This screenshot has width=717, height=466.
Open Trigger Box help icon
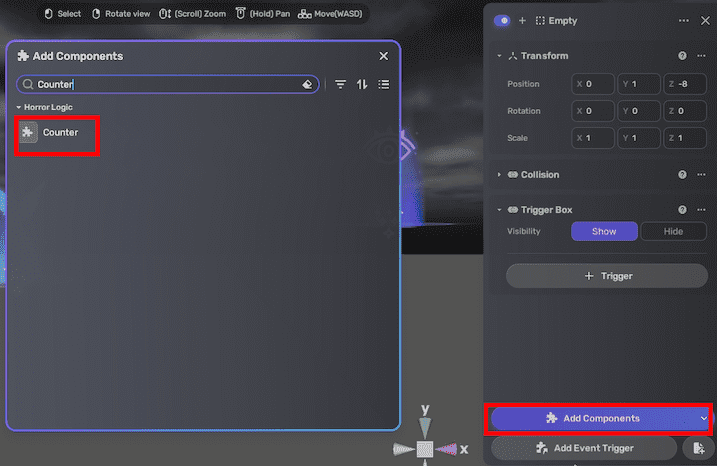[683, 210]
